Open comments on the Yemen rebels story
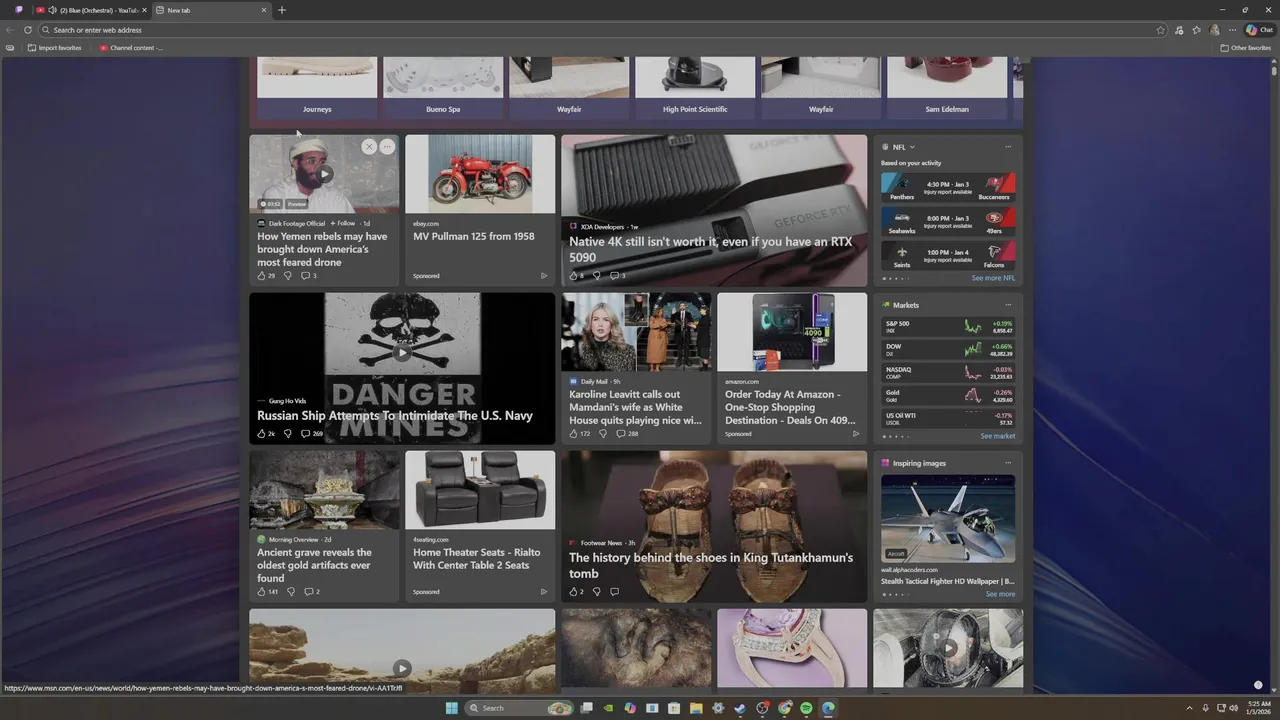This screenshot has width=1280, height=720. 309,276
